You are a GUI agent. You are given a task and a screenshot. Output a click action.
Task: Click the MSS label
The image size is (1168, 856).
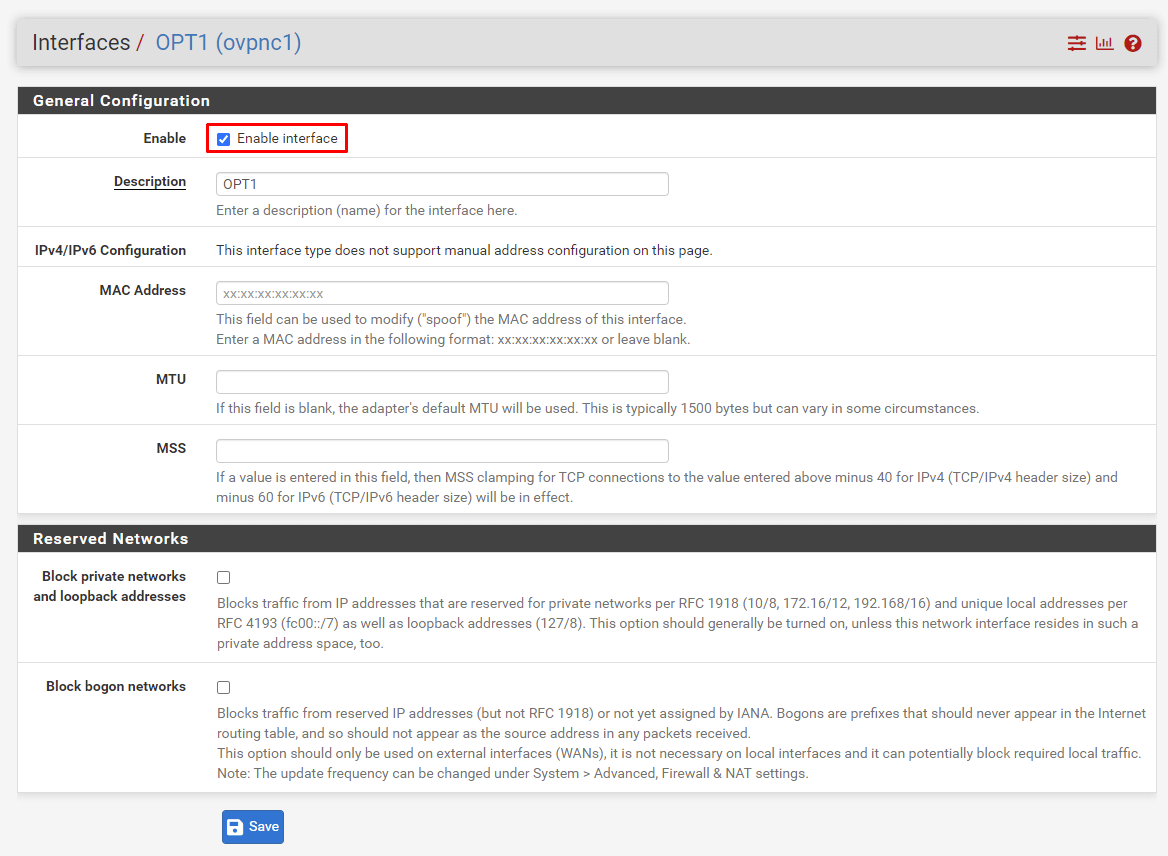(171, 448)
